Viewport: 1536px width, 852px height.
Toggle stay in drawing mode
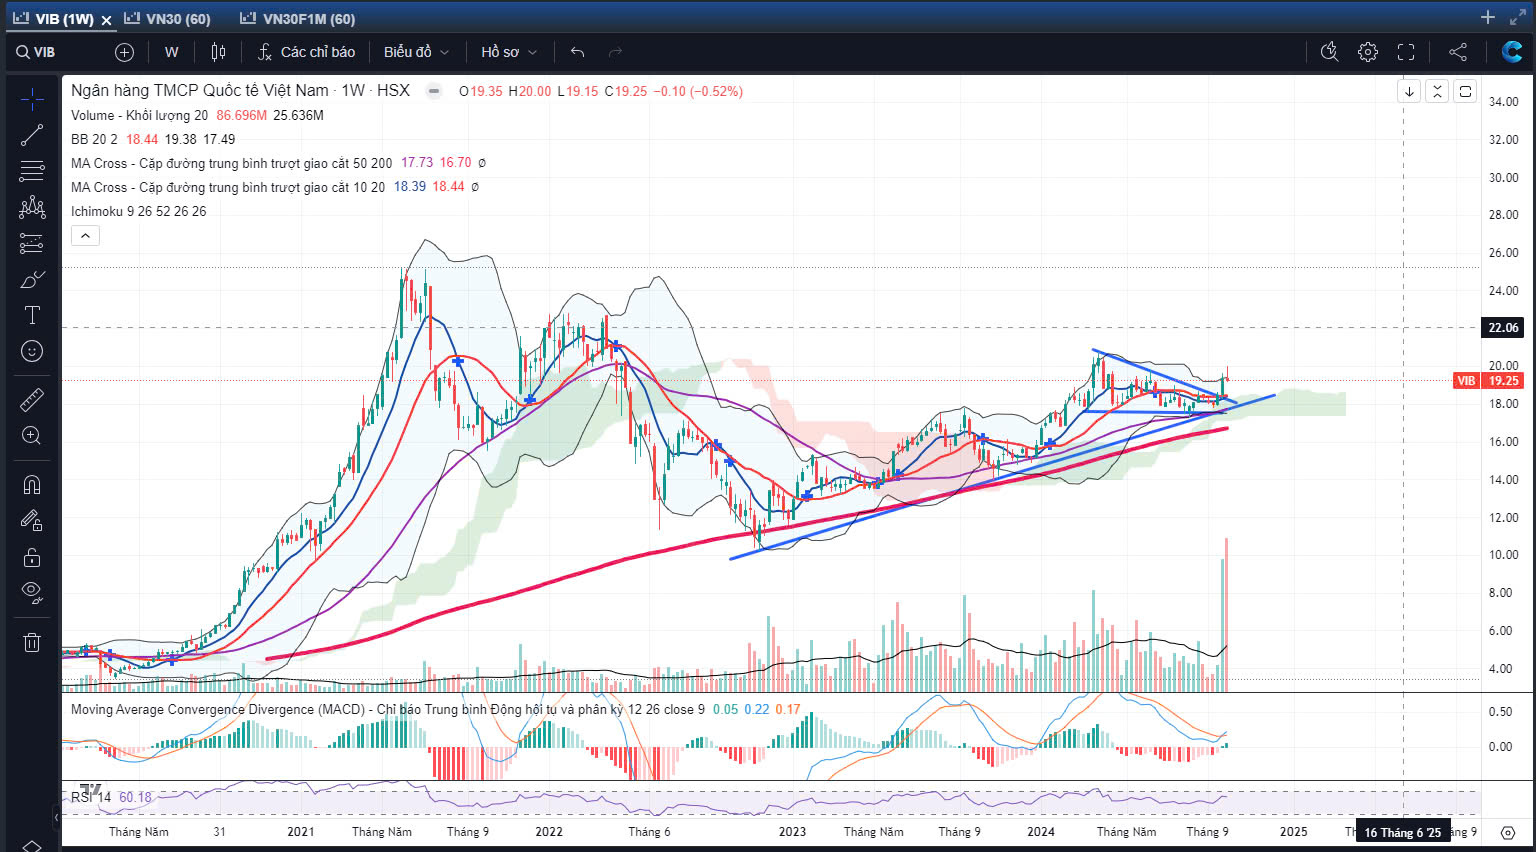click(x=32, y=521)
